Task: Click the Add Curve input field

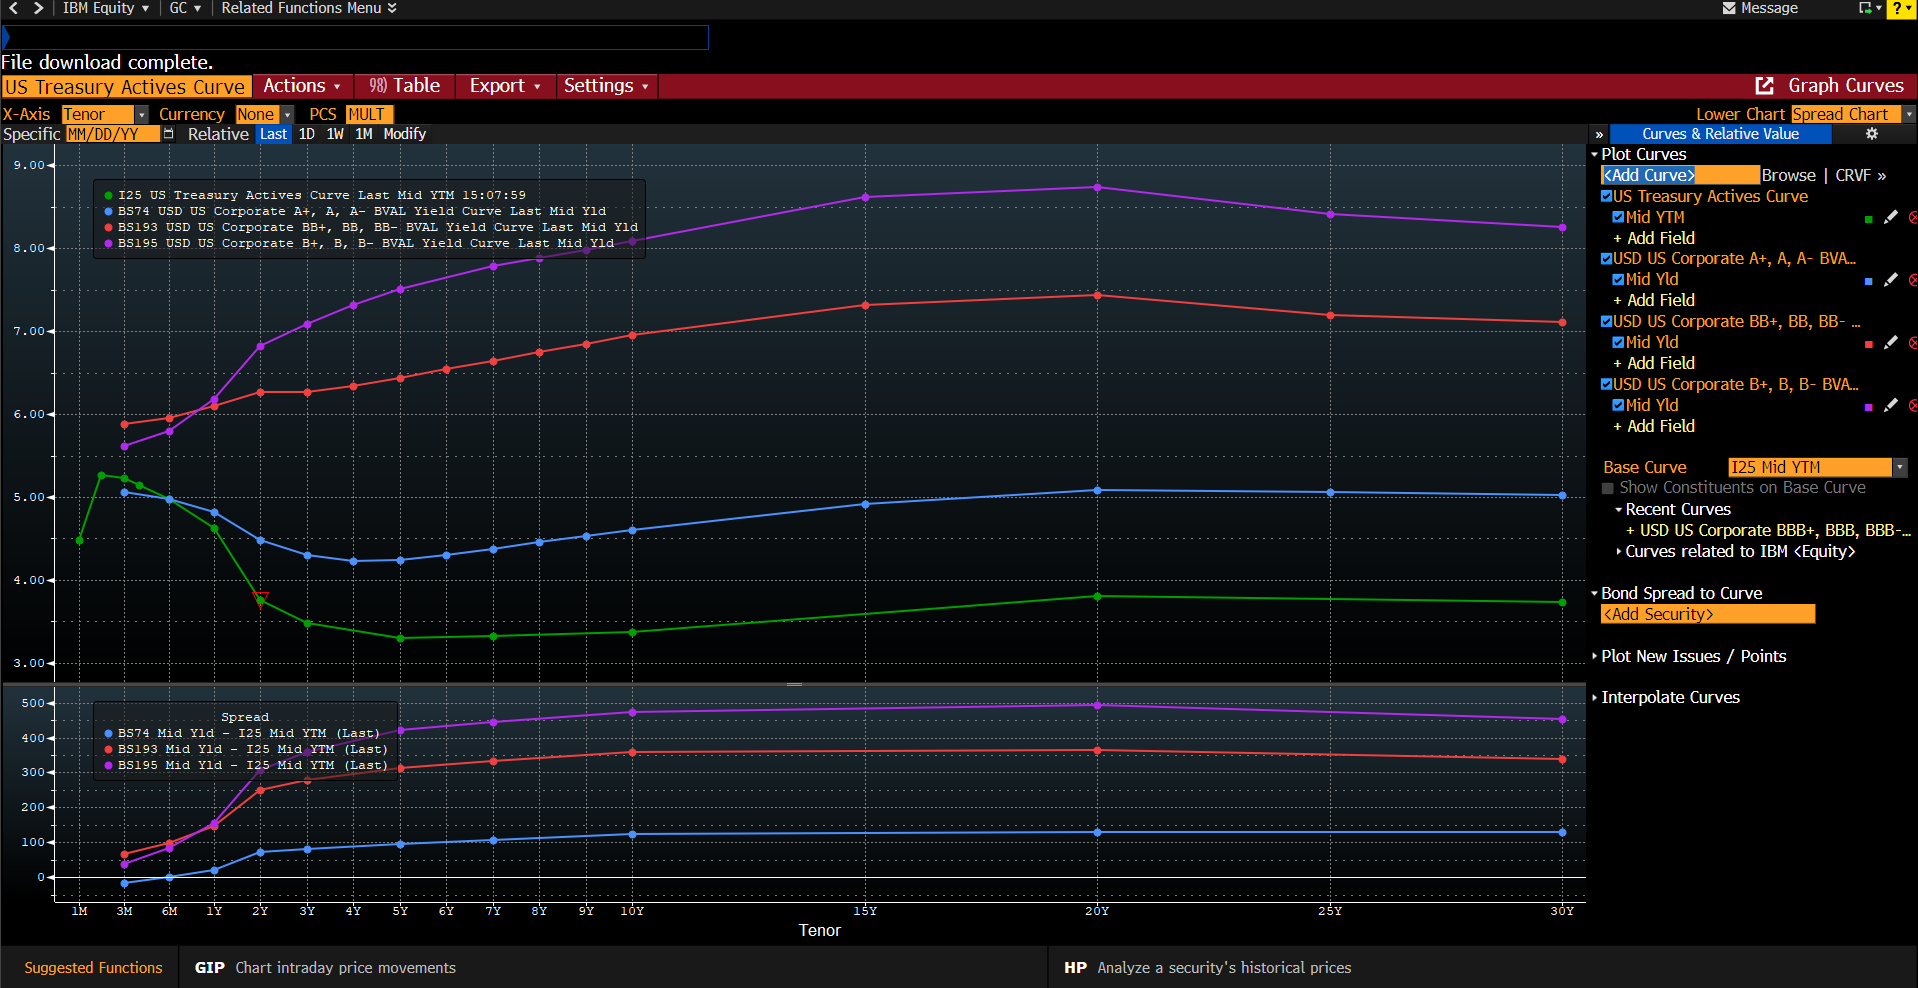Action: (x=1679, y=175)
